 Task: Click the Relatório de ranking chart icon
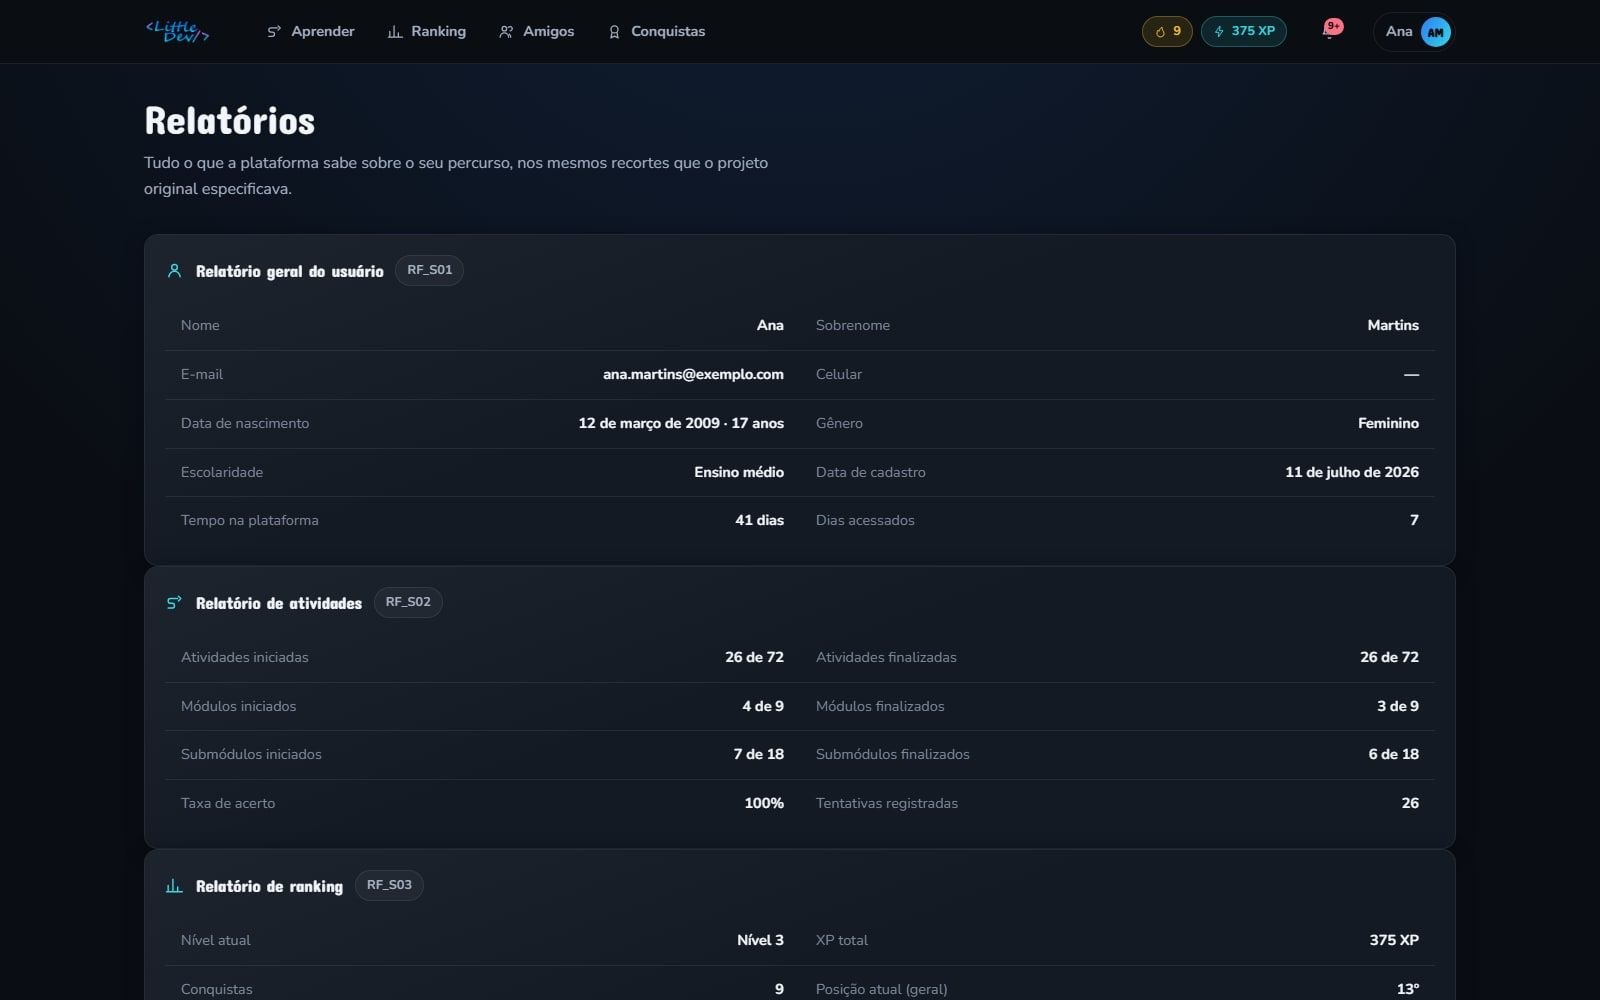[x=174, y=886]
